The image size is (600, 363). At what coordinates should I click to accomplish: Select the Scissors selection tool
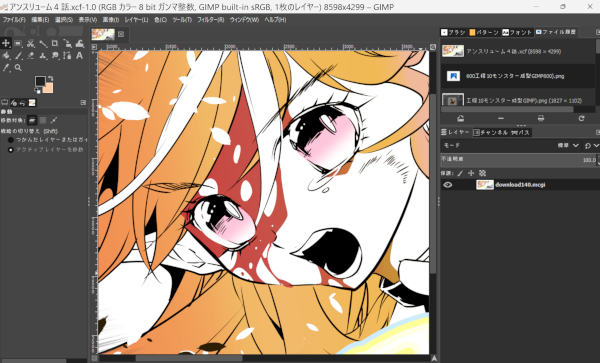coord(30,43)
